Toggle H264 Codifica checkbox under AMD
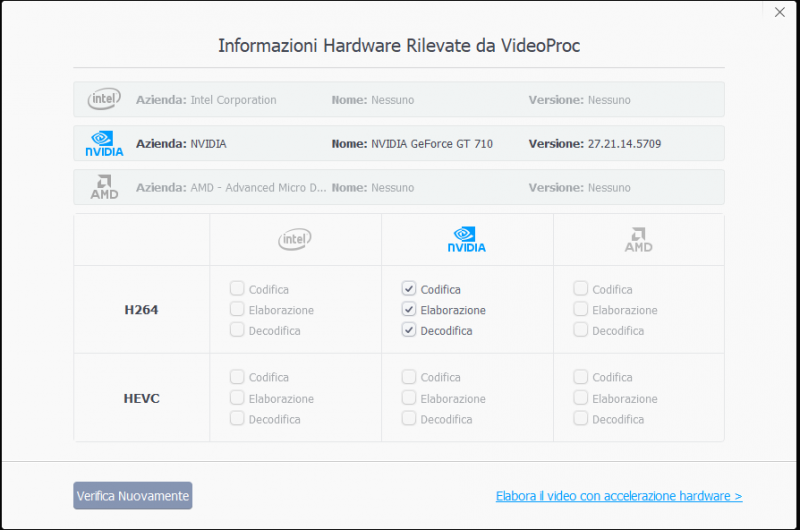This screenshot has height=530, width=800. [581, 289]
